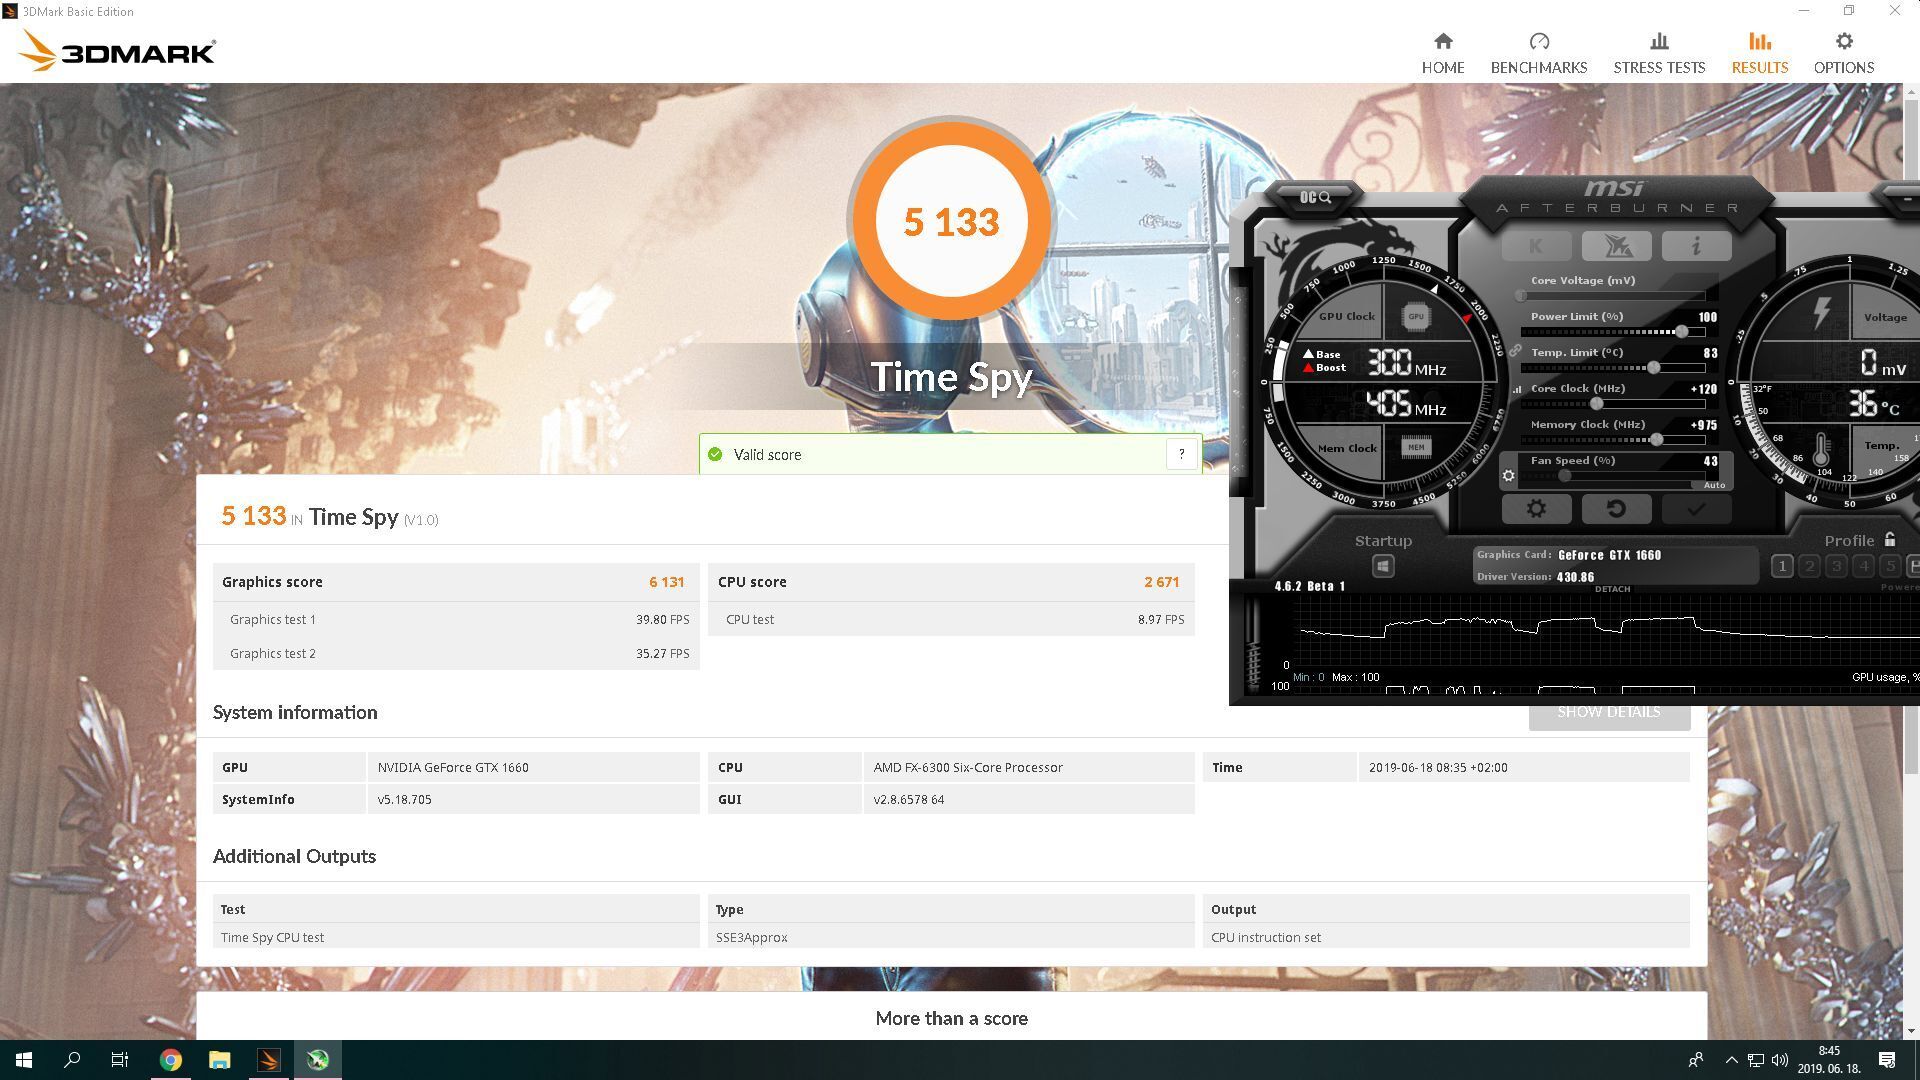
Task: Toggle link between power and temp limit
Action: pos(1514,351)
